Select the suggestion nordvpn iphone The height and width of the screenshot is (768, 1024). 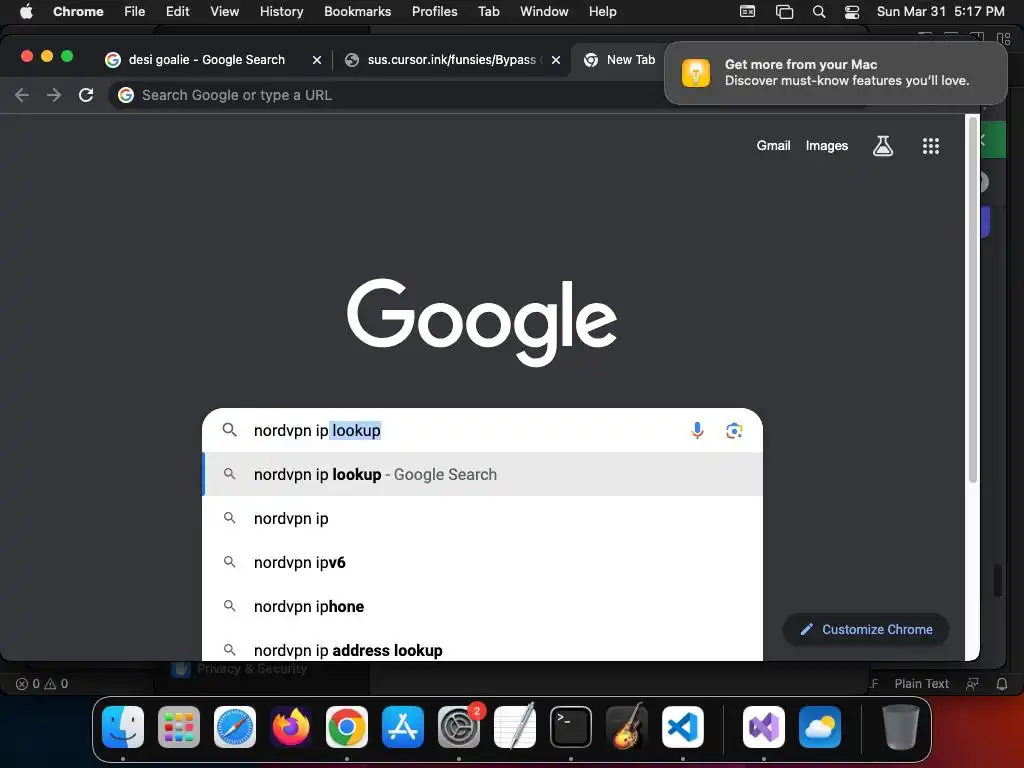(482, 606)
